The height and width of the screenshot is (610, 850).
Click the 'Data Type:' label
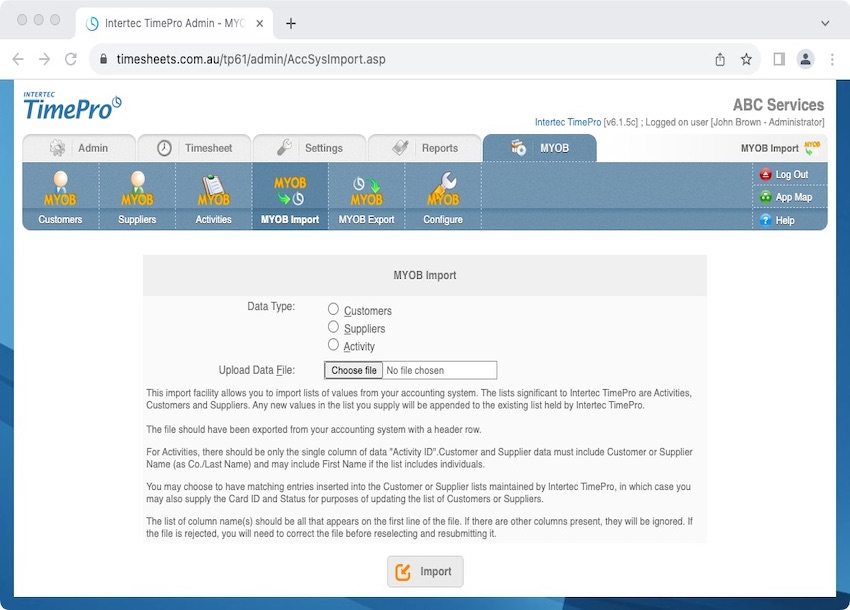pos(271,306)
